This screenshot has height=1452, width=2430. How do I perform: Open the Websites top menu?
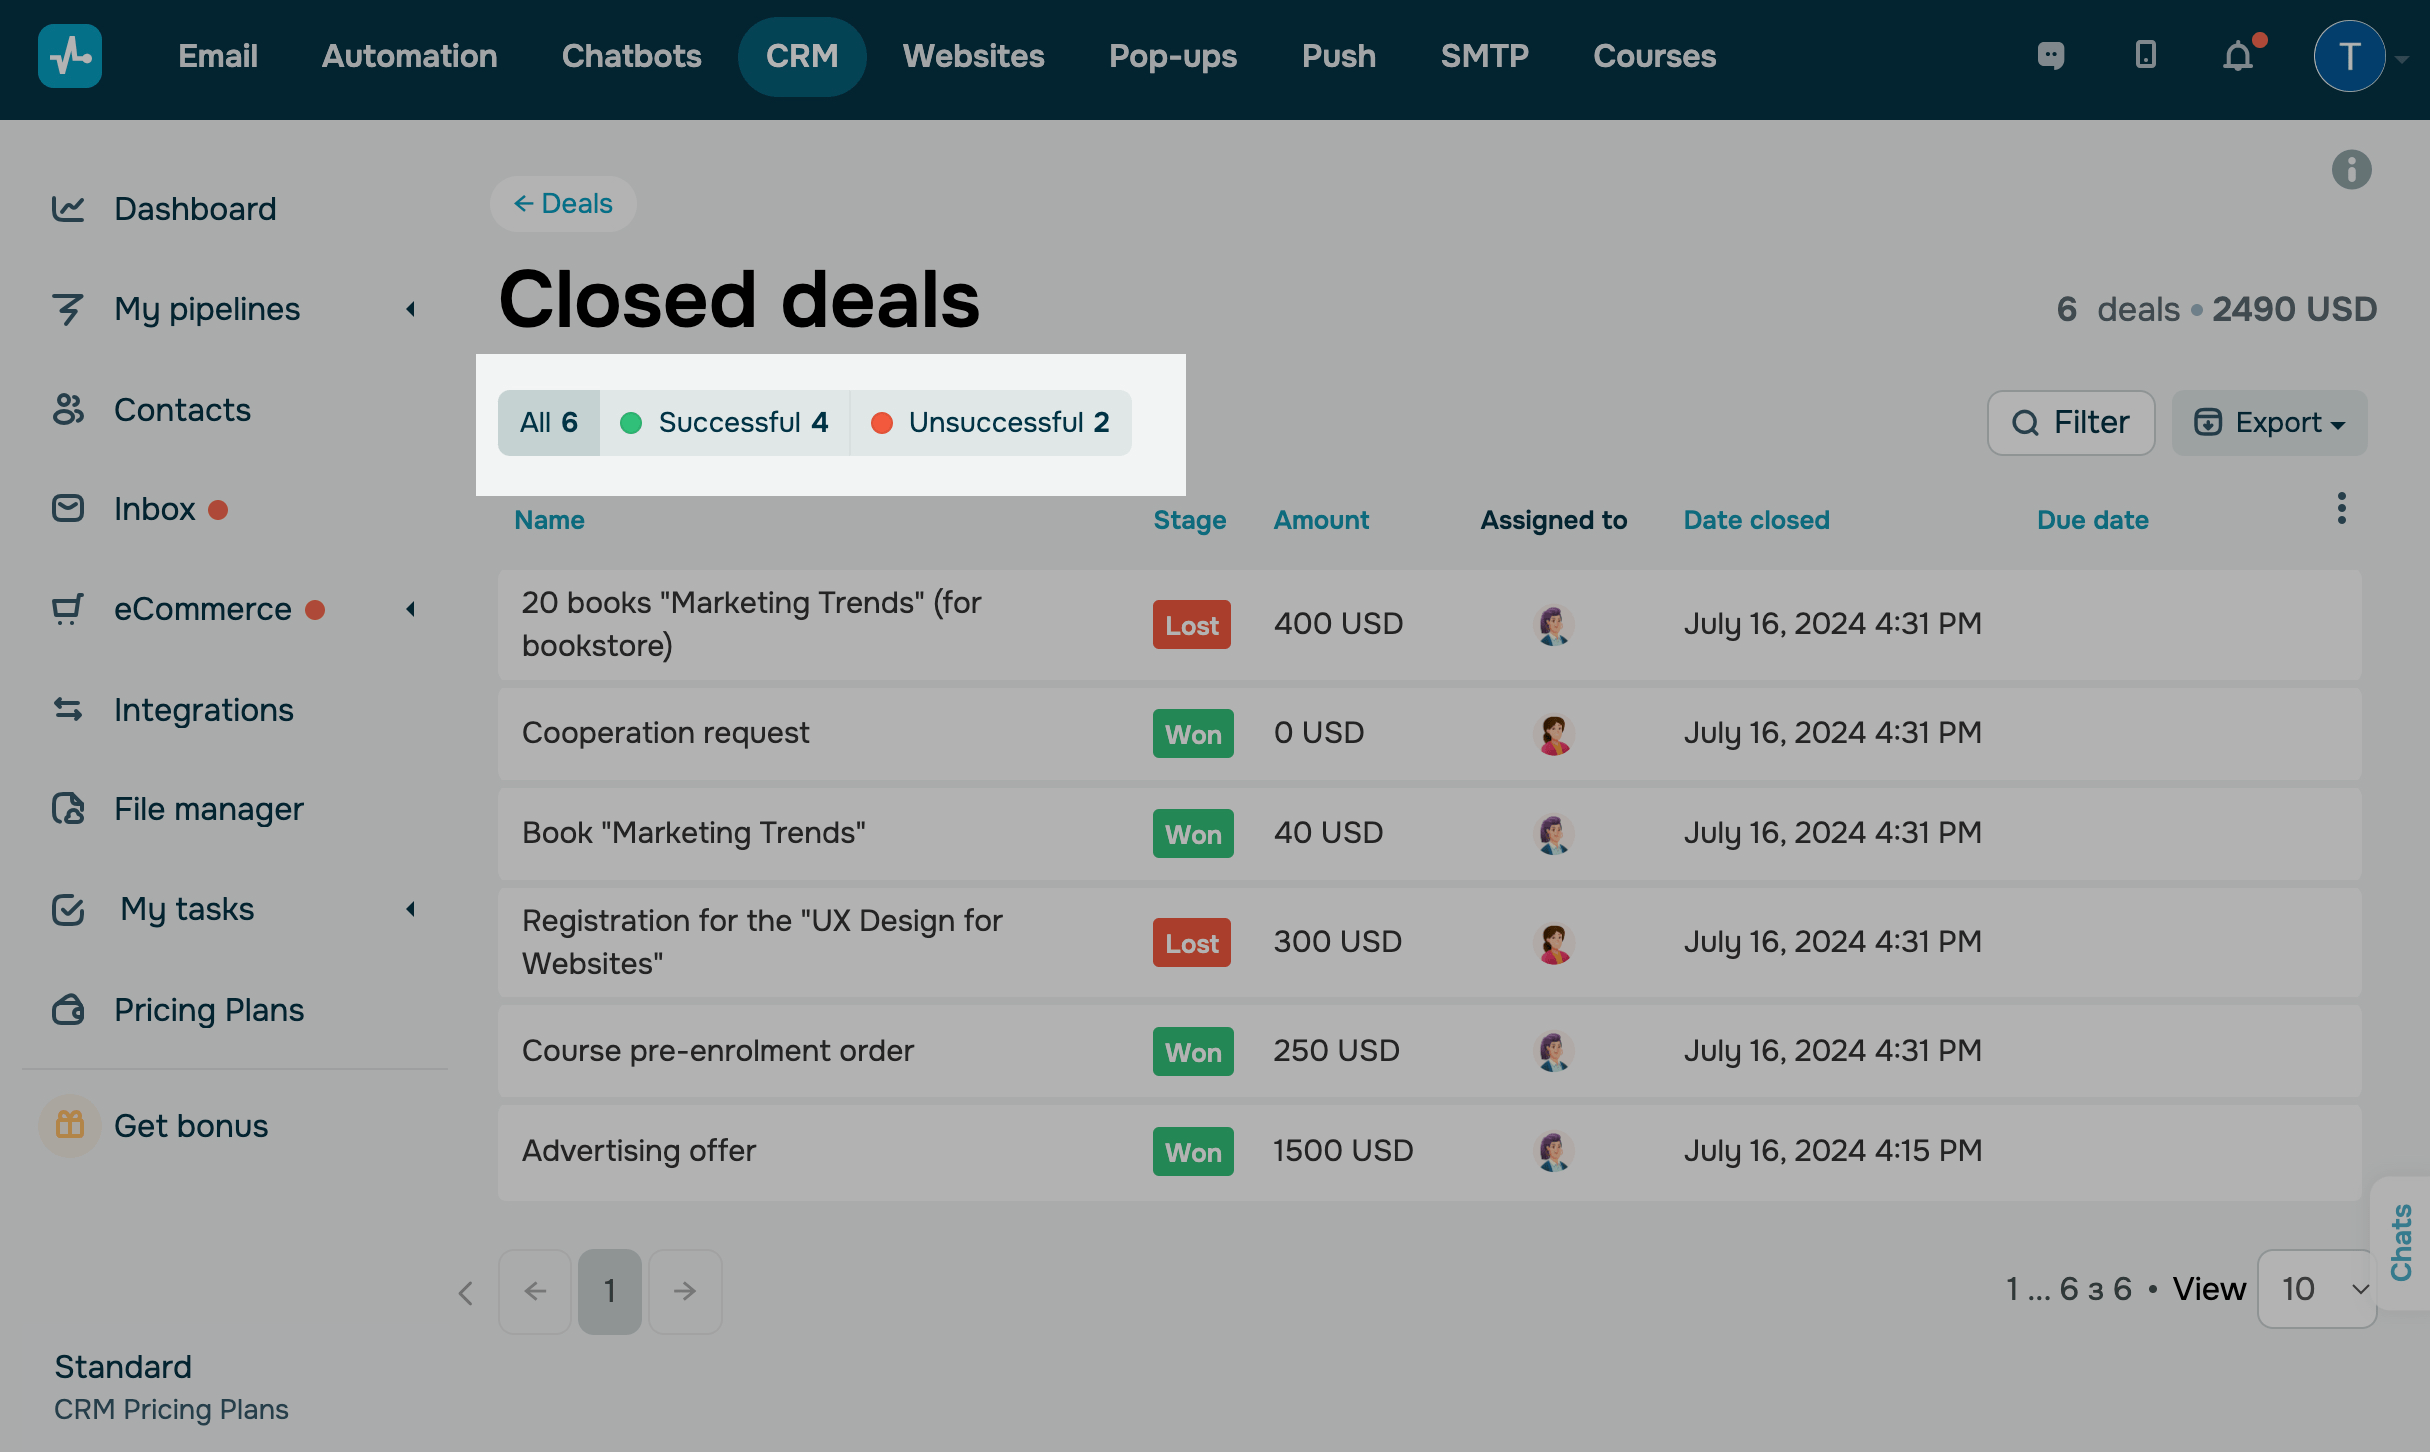click(973, 56)
